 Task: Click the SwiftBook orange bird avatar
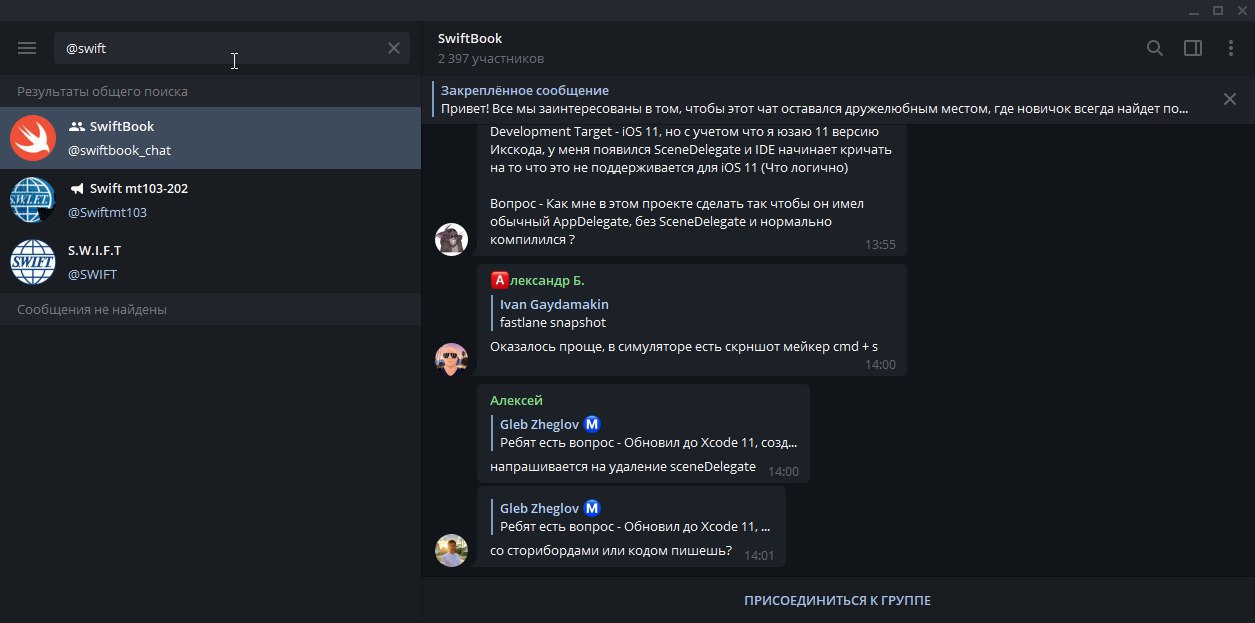pos(33,138)
